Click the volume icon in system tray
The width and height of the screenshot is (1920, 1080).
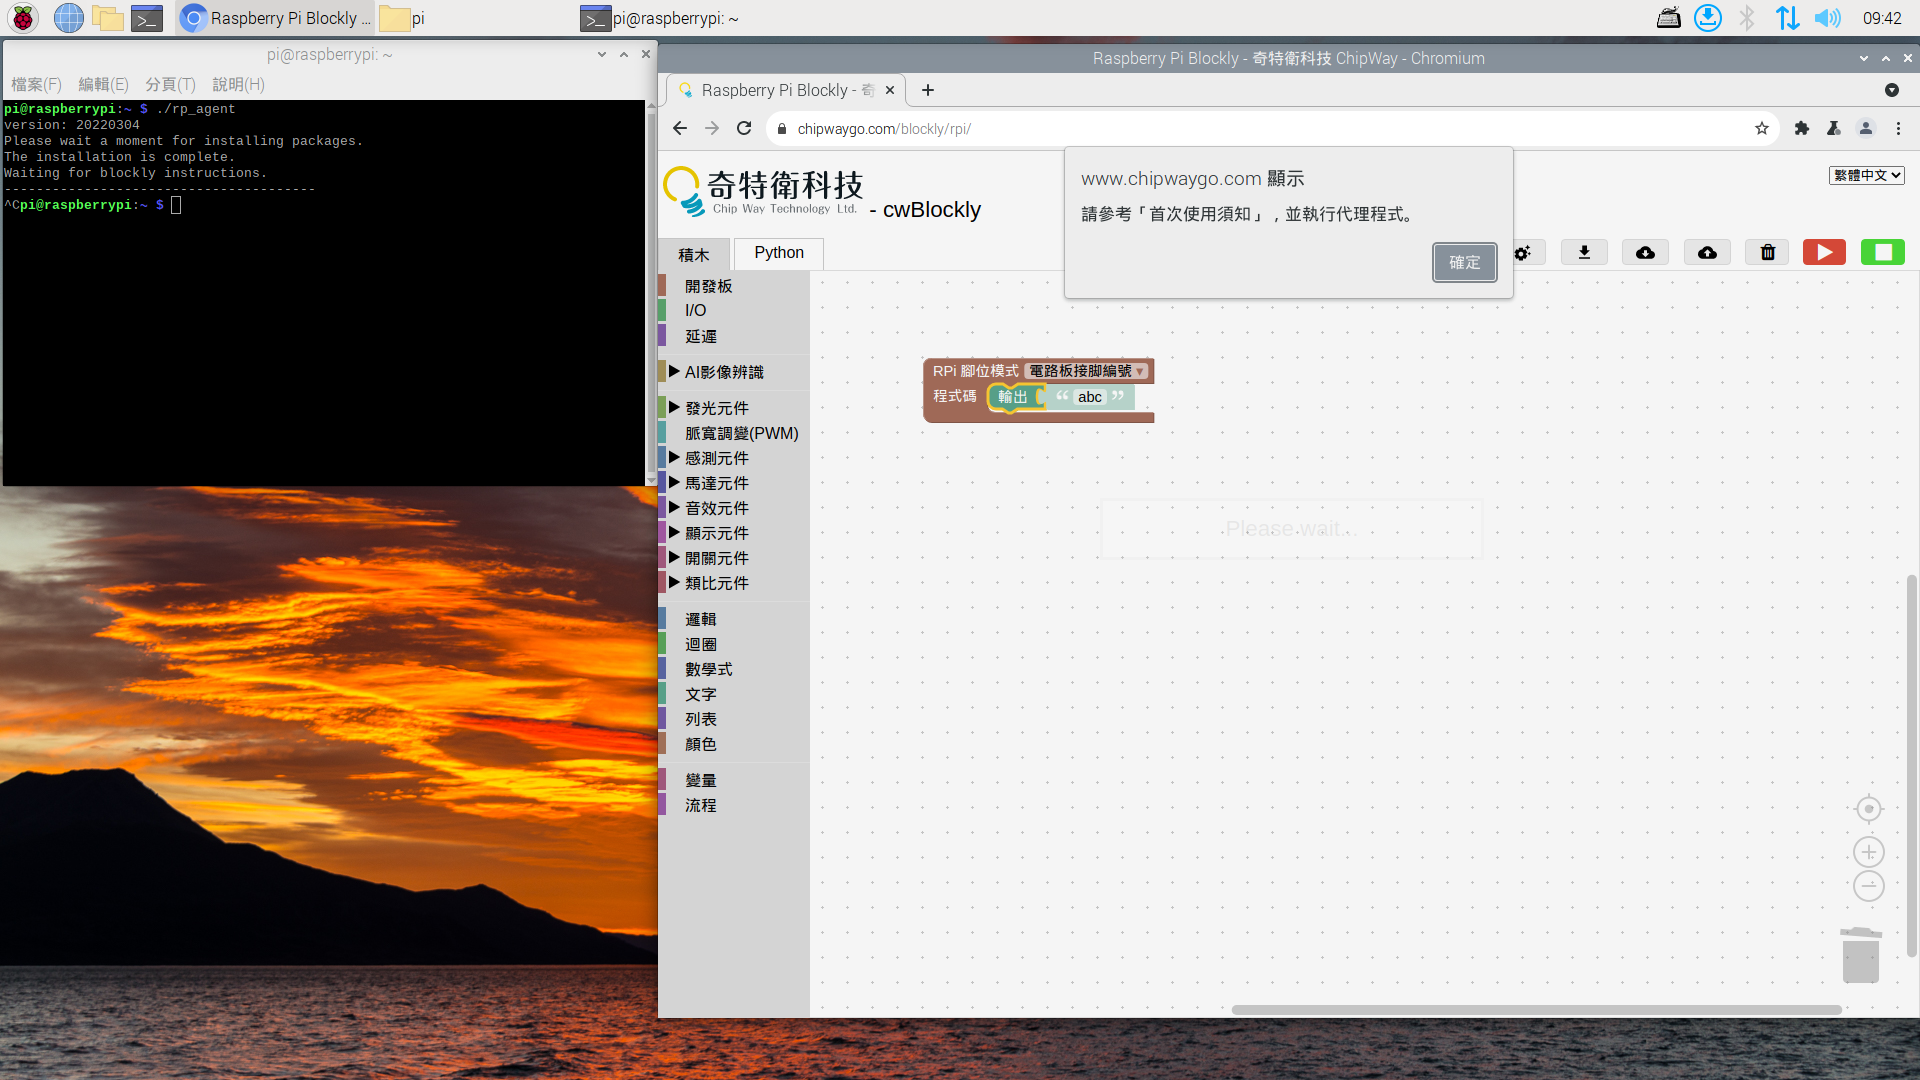point(1827,18)
